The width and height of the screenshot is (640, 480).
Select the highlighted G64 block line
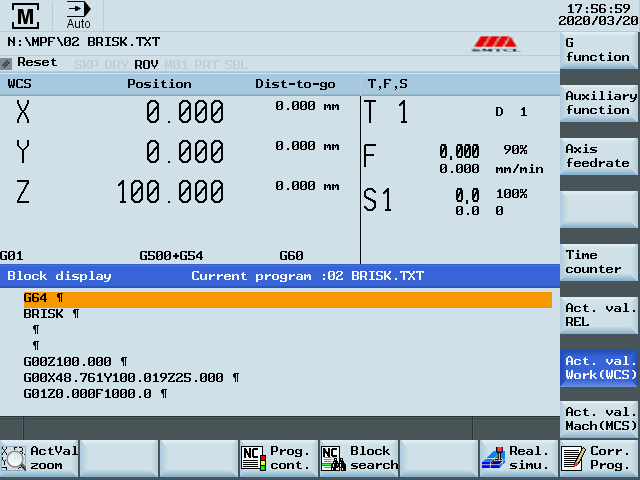tap(288, 299)
